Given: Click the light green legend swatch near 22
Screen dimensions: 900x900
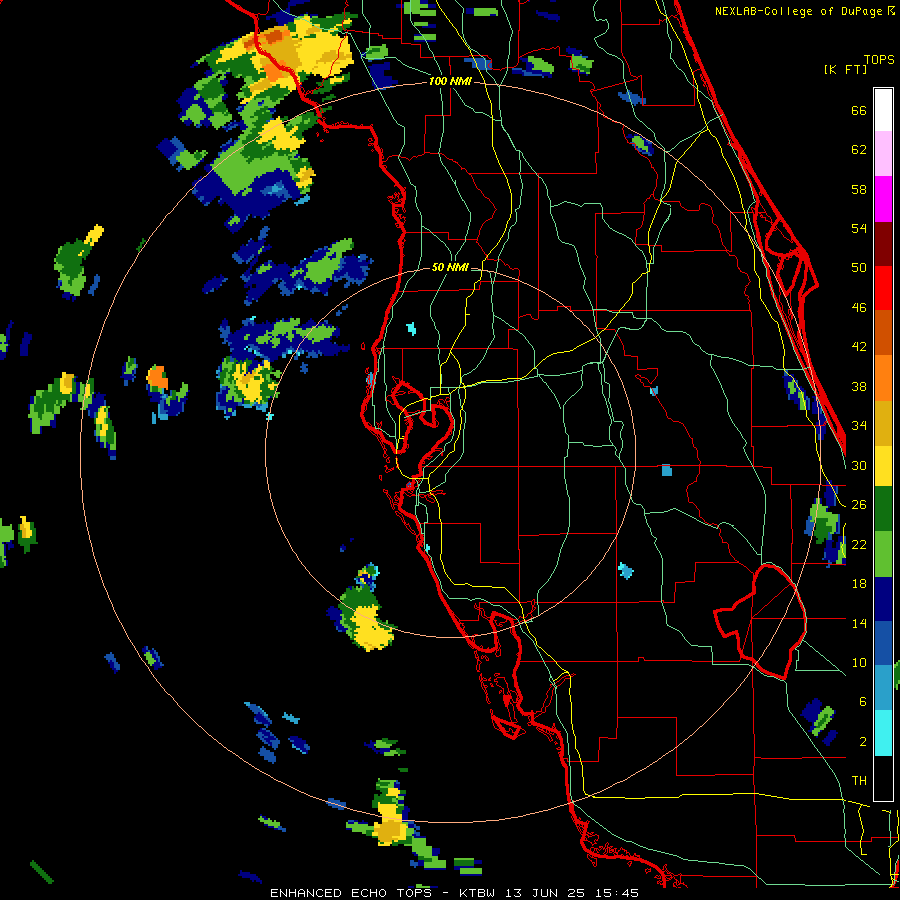Looking at the screenshot, I should point(883,554).
